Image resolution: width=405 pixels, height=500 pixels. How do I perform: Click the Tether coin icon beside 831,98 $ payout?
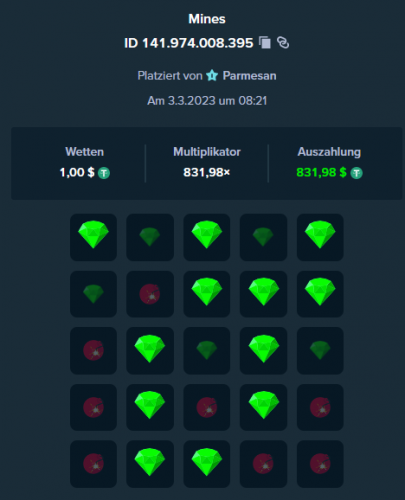coord(356,173)
